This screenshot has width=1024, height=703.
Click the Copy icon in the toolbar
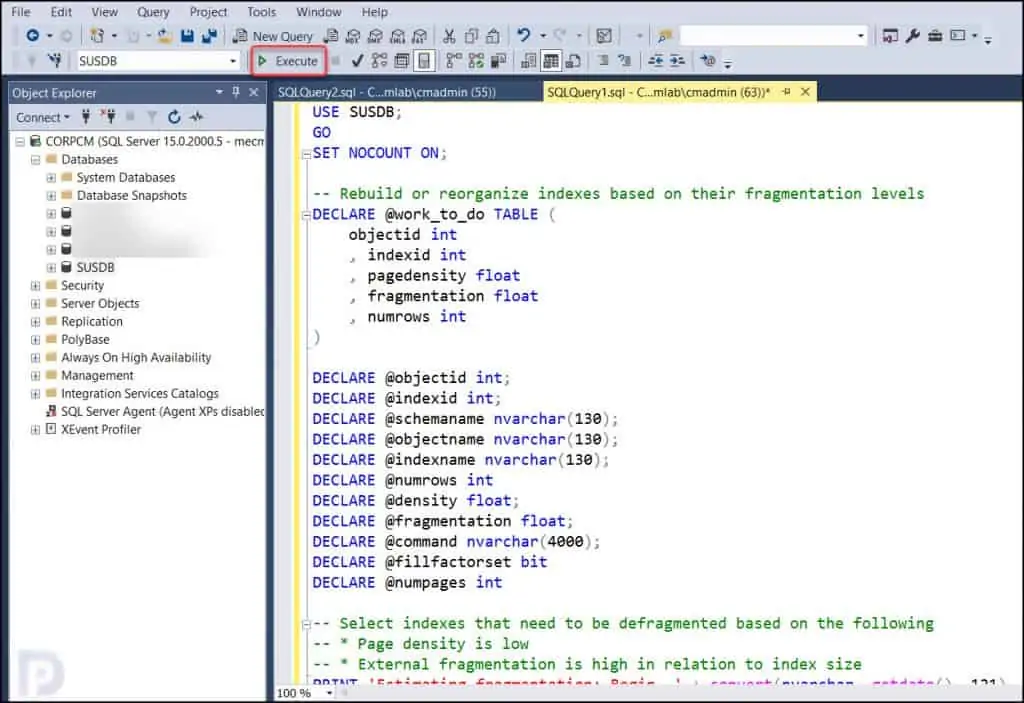pyautogui.click(x=471, y=36)
